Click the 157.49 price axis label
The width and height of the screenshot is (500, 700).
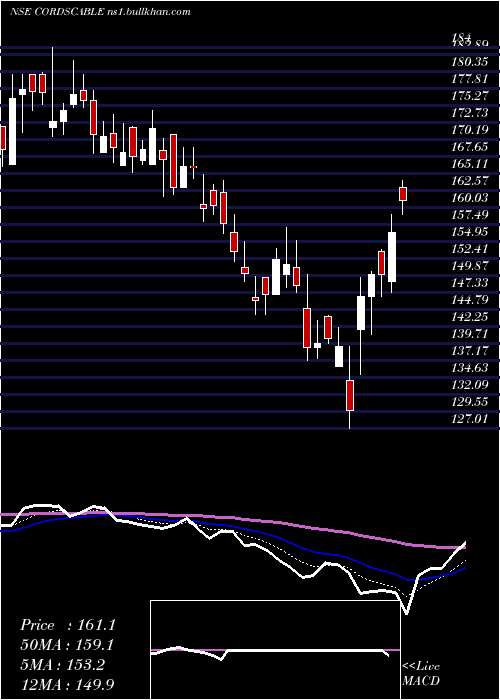point(469,215)
